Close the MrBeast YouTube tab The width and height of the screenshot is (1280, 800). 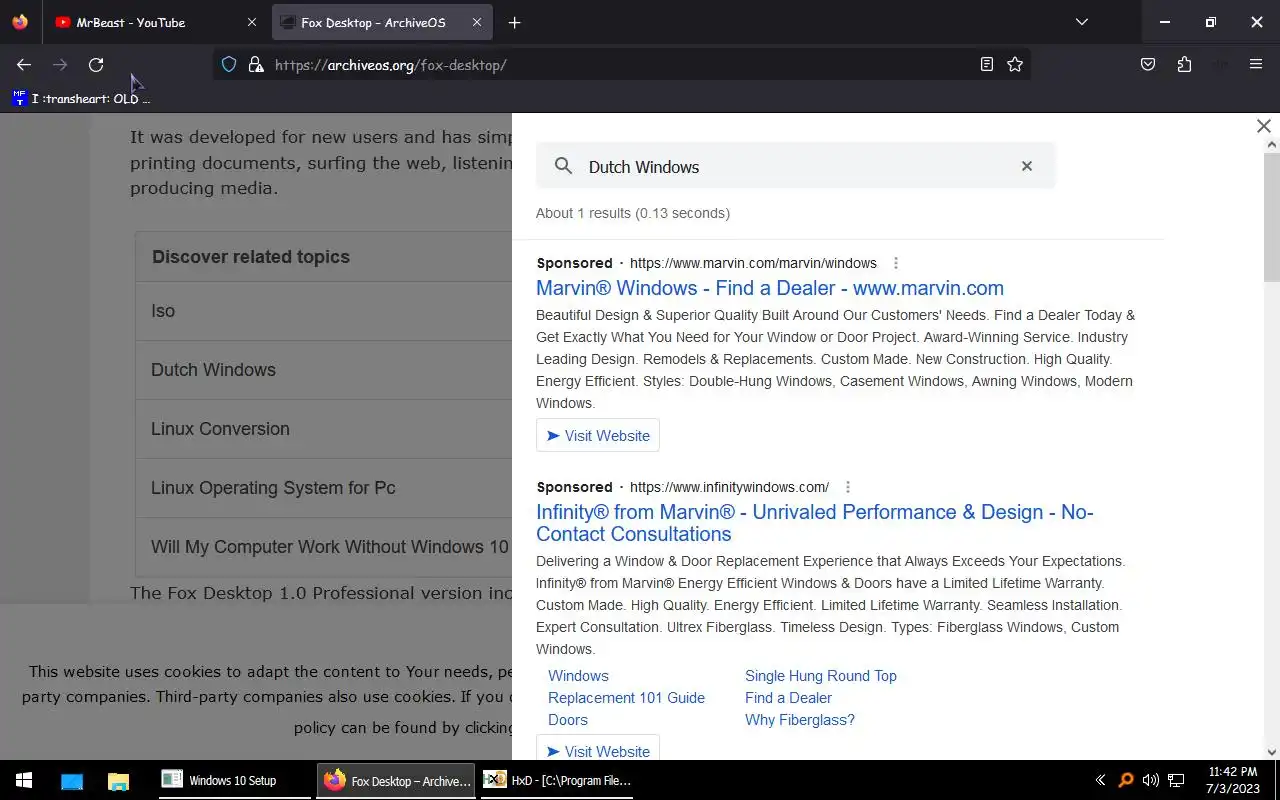point(251,22)
